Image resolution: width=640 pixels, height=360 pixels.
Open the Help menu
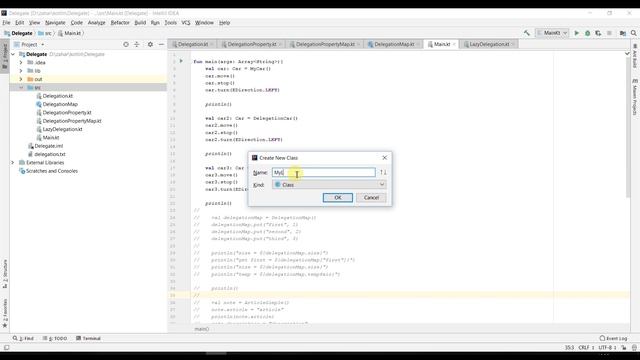coord(224,23)
